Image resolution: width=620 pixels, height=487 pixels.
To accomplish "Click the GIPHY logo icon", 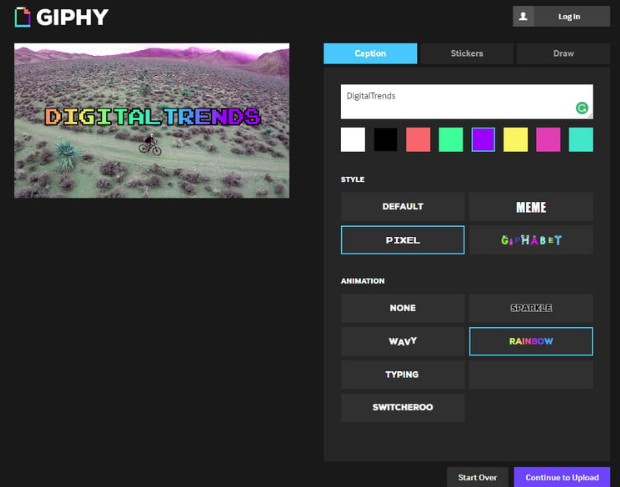I will coord(22,17).
